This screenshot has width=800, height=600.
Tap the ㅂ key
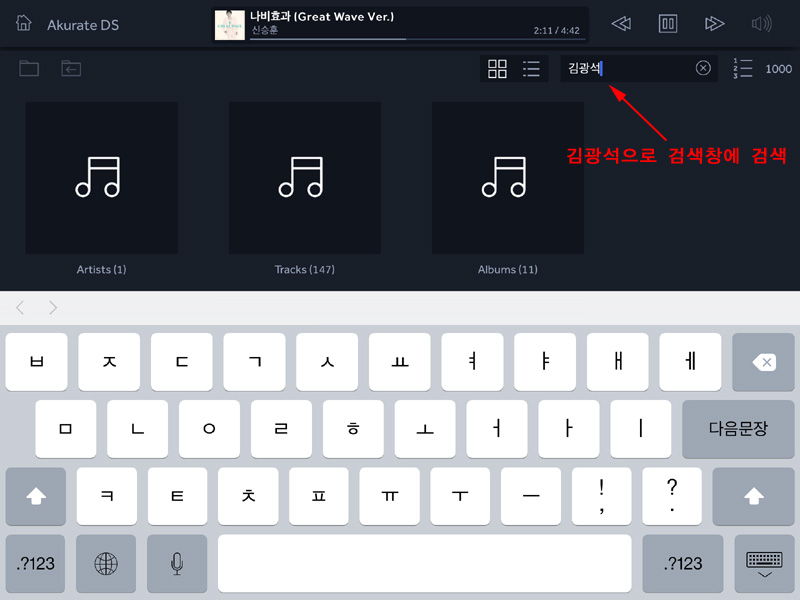(36, 362)
